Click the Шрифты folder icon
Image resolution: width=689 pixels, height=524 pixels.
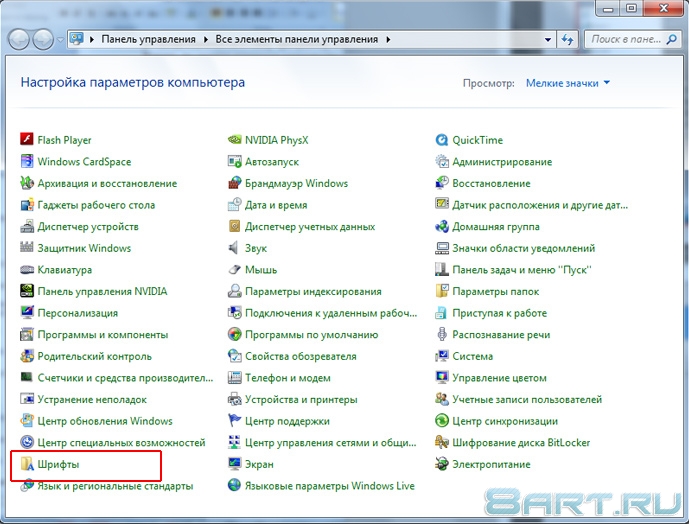[x=27, y=464]
